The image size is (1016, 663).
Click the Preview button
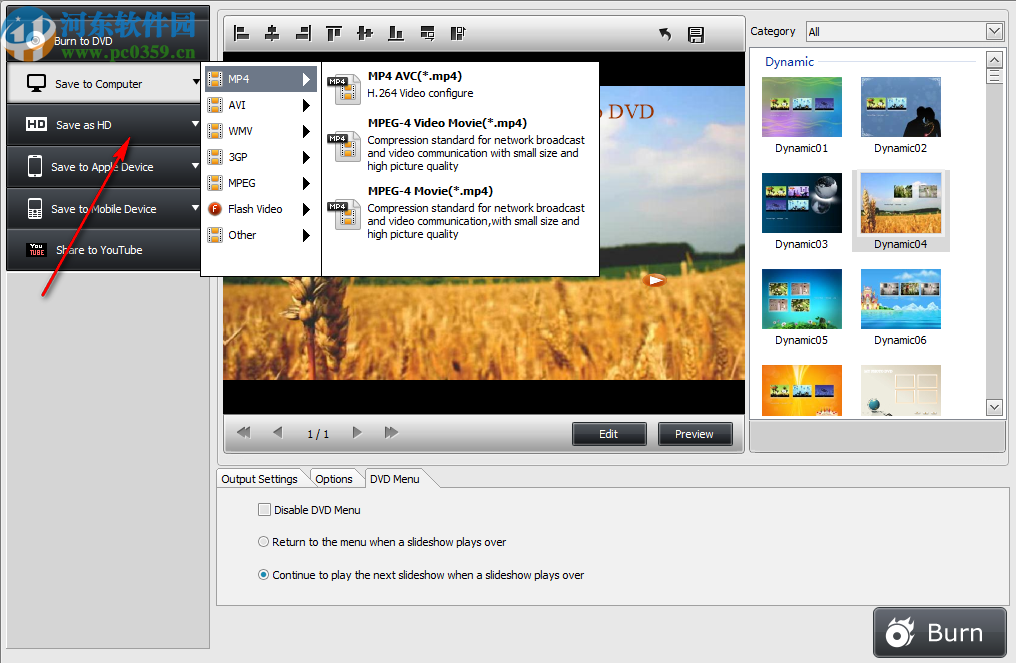pos(695,433)
